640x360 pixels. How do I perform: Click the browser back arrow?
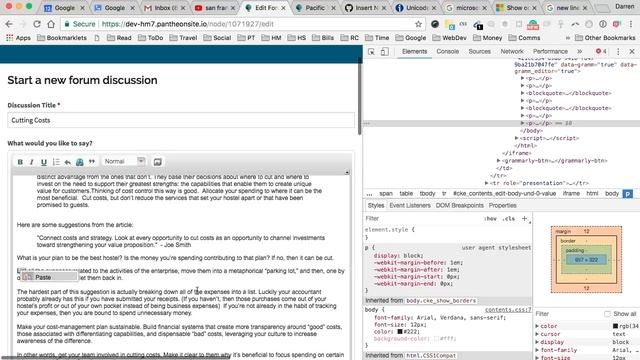pyautogui.click(x=9, y=24)
